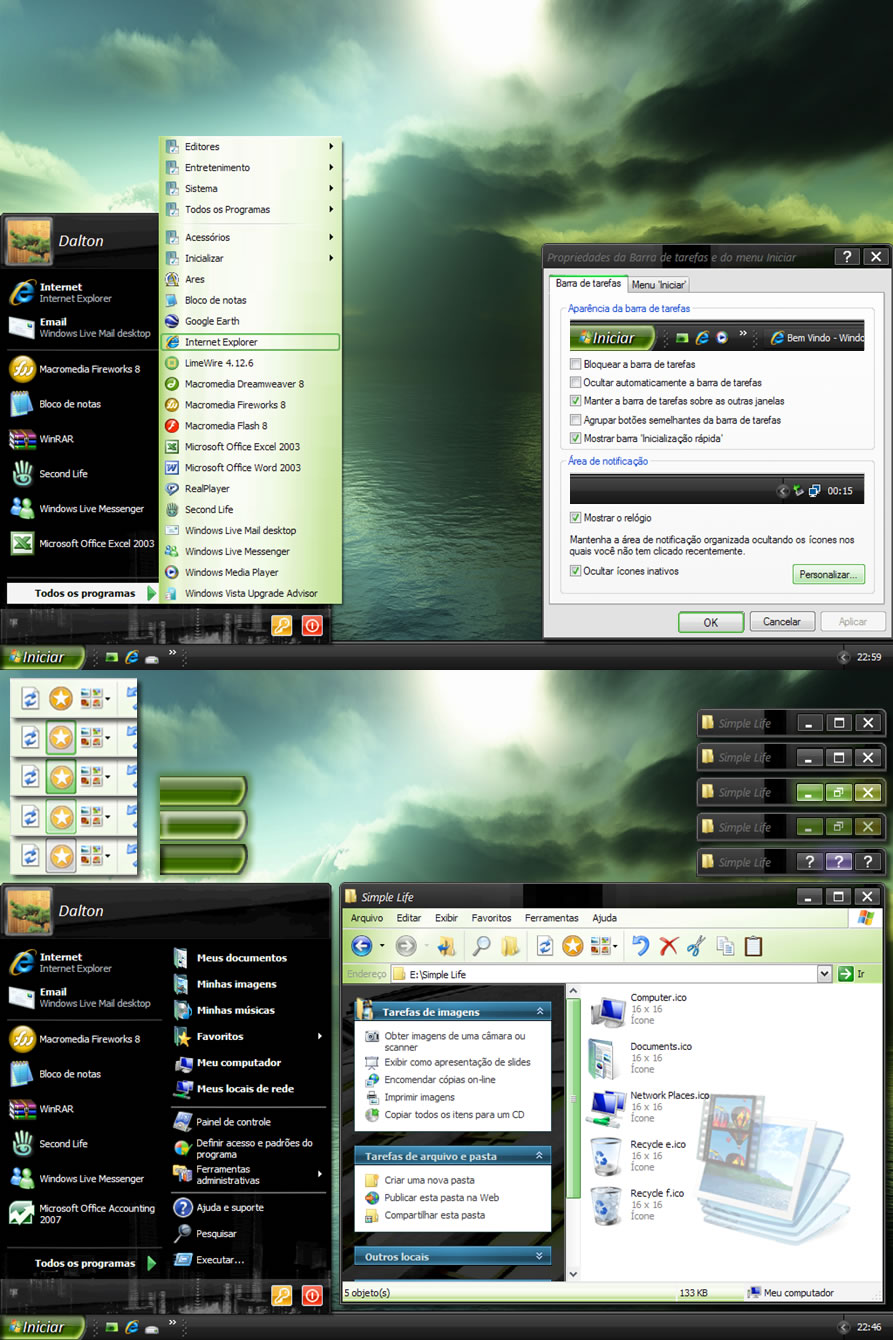
Task: Enable Agrupar botões semelhantes da barra de tarefas
Action: (576, 420)
